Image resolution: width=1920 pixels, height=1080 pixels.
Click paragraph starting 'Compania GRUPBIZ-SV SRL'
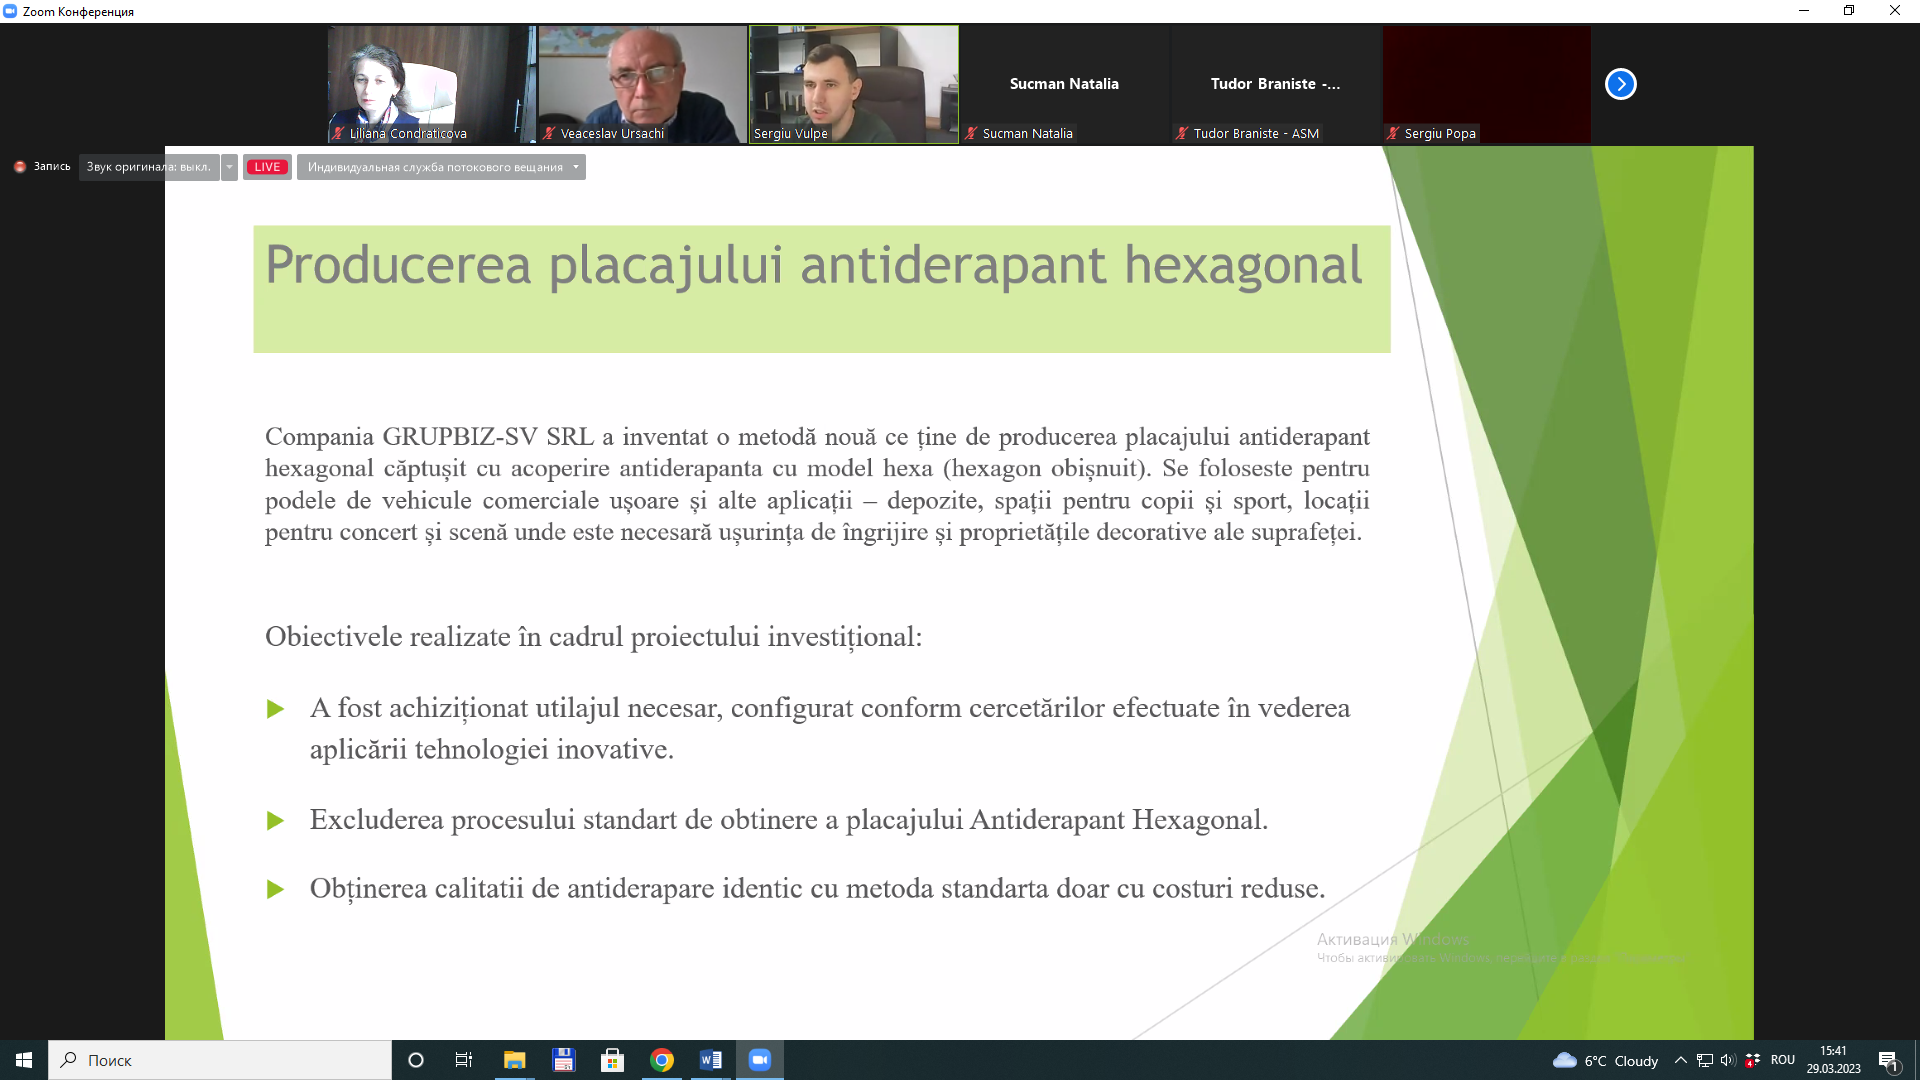817,484
